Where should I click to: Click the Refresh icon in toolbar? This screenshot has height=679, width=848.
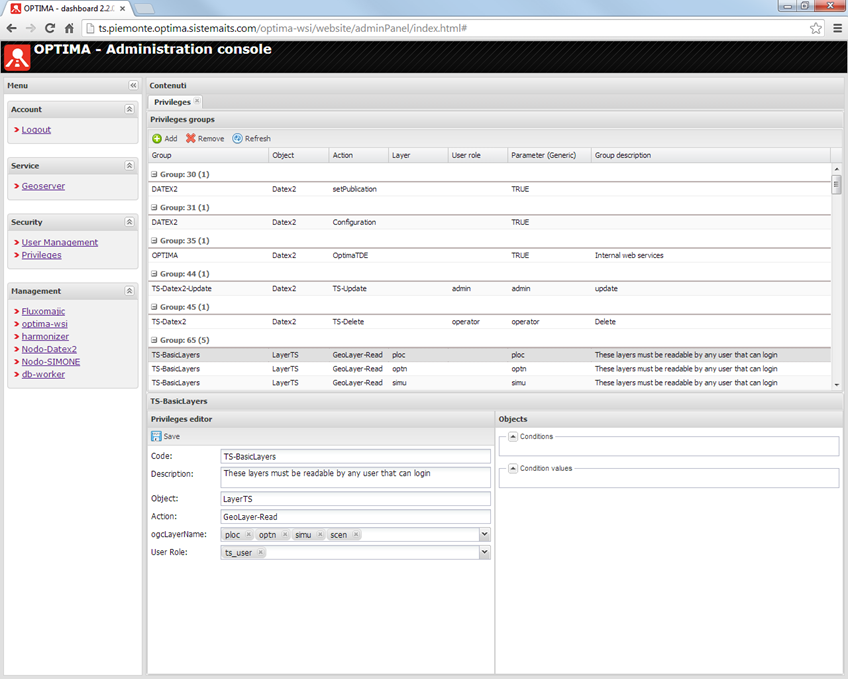pyautogui.click(x=238, y=139)
